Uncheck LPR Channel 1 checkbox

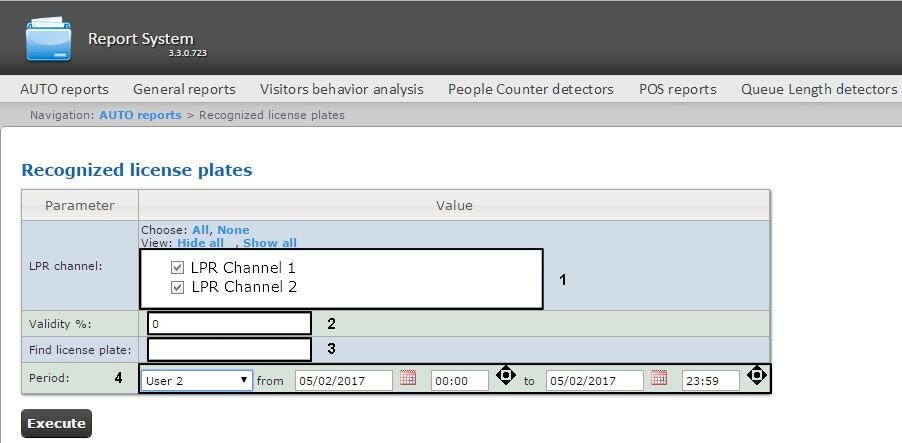tap(177, 268)
